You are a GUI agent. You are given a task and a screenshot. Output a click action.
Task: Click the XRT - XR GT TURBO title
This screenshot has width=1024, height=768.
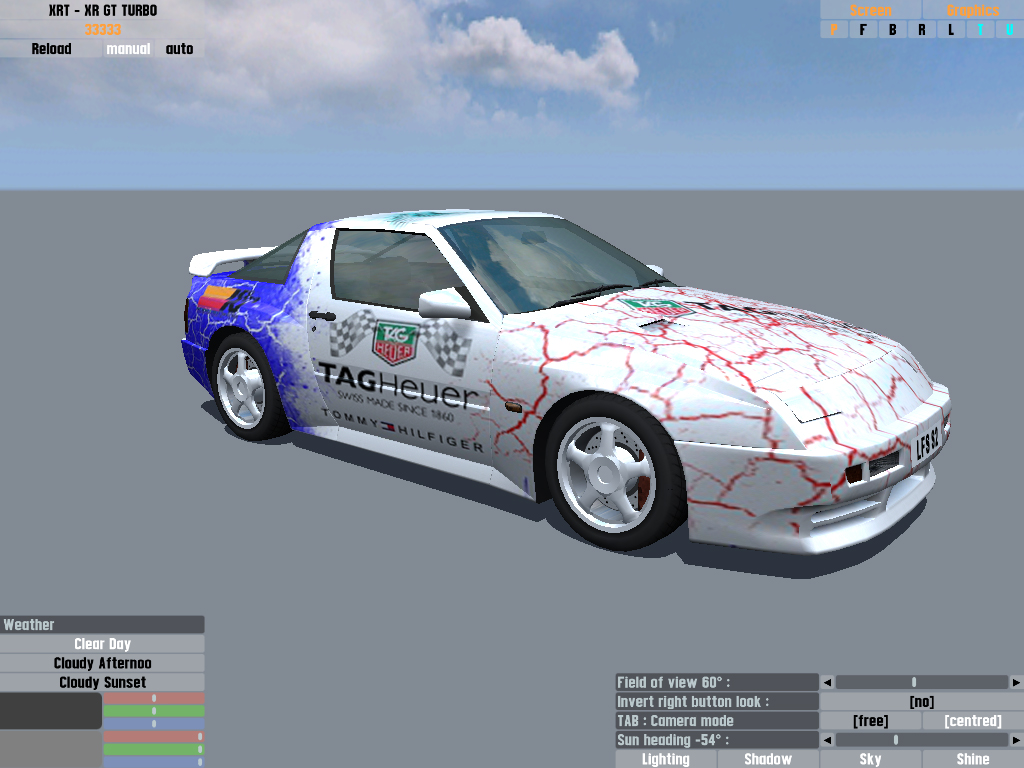tap(103, 10)
